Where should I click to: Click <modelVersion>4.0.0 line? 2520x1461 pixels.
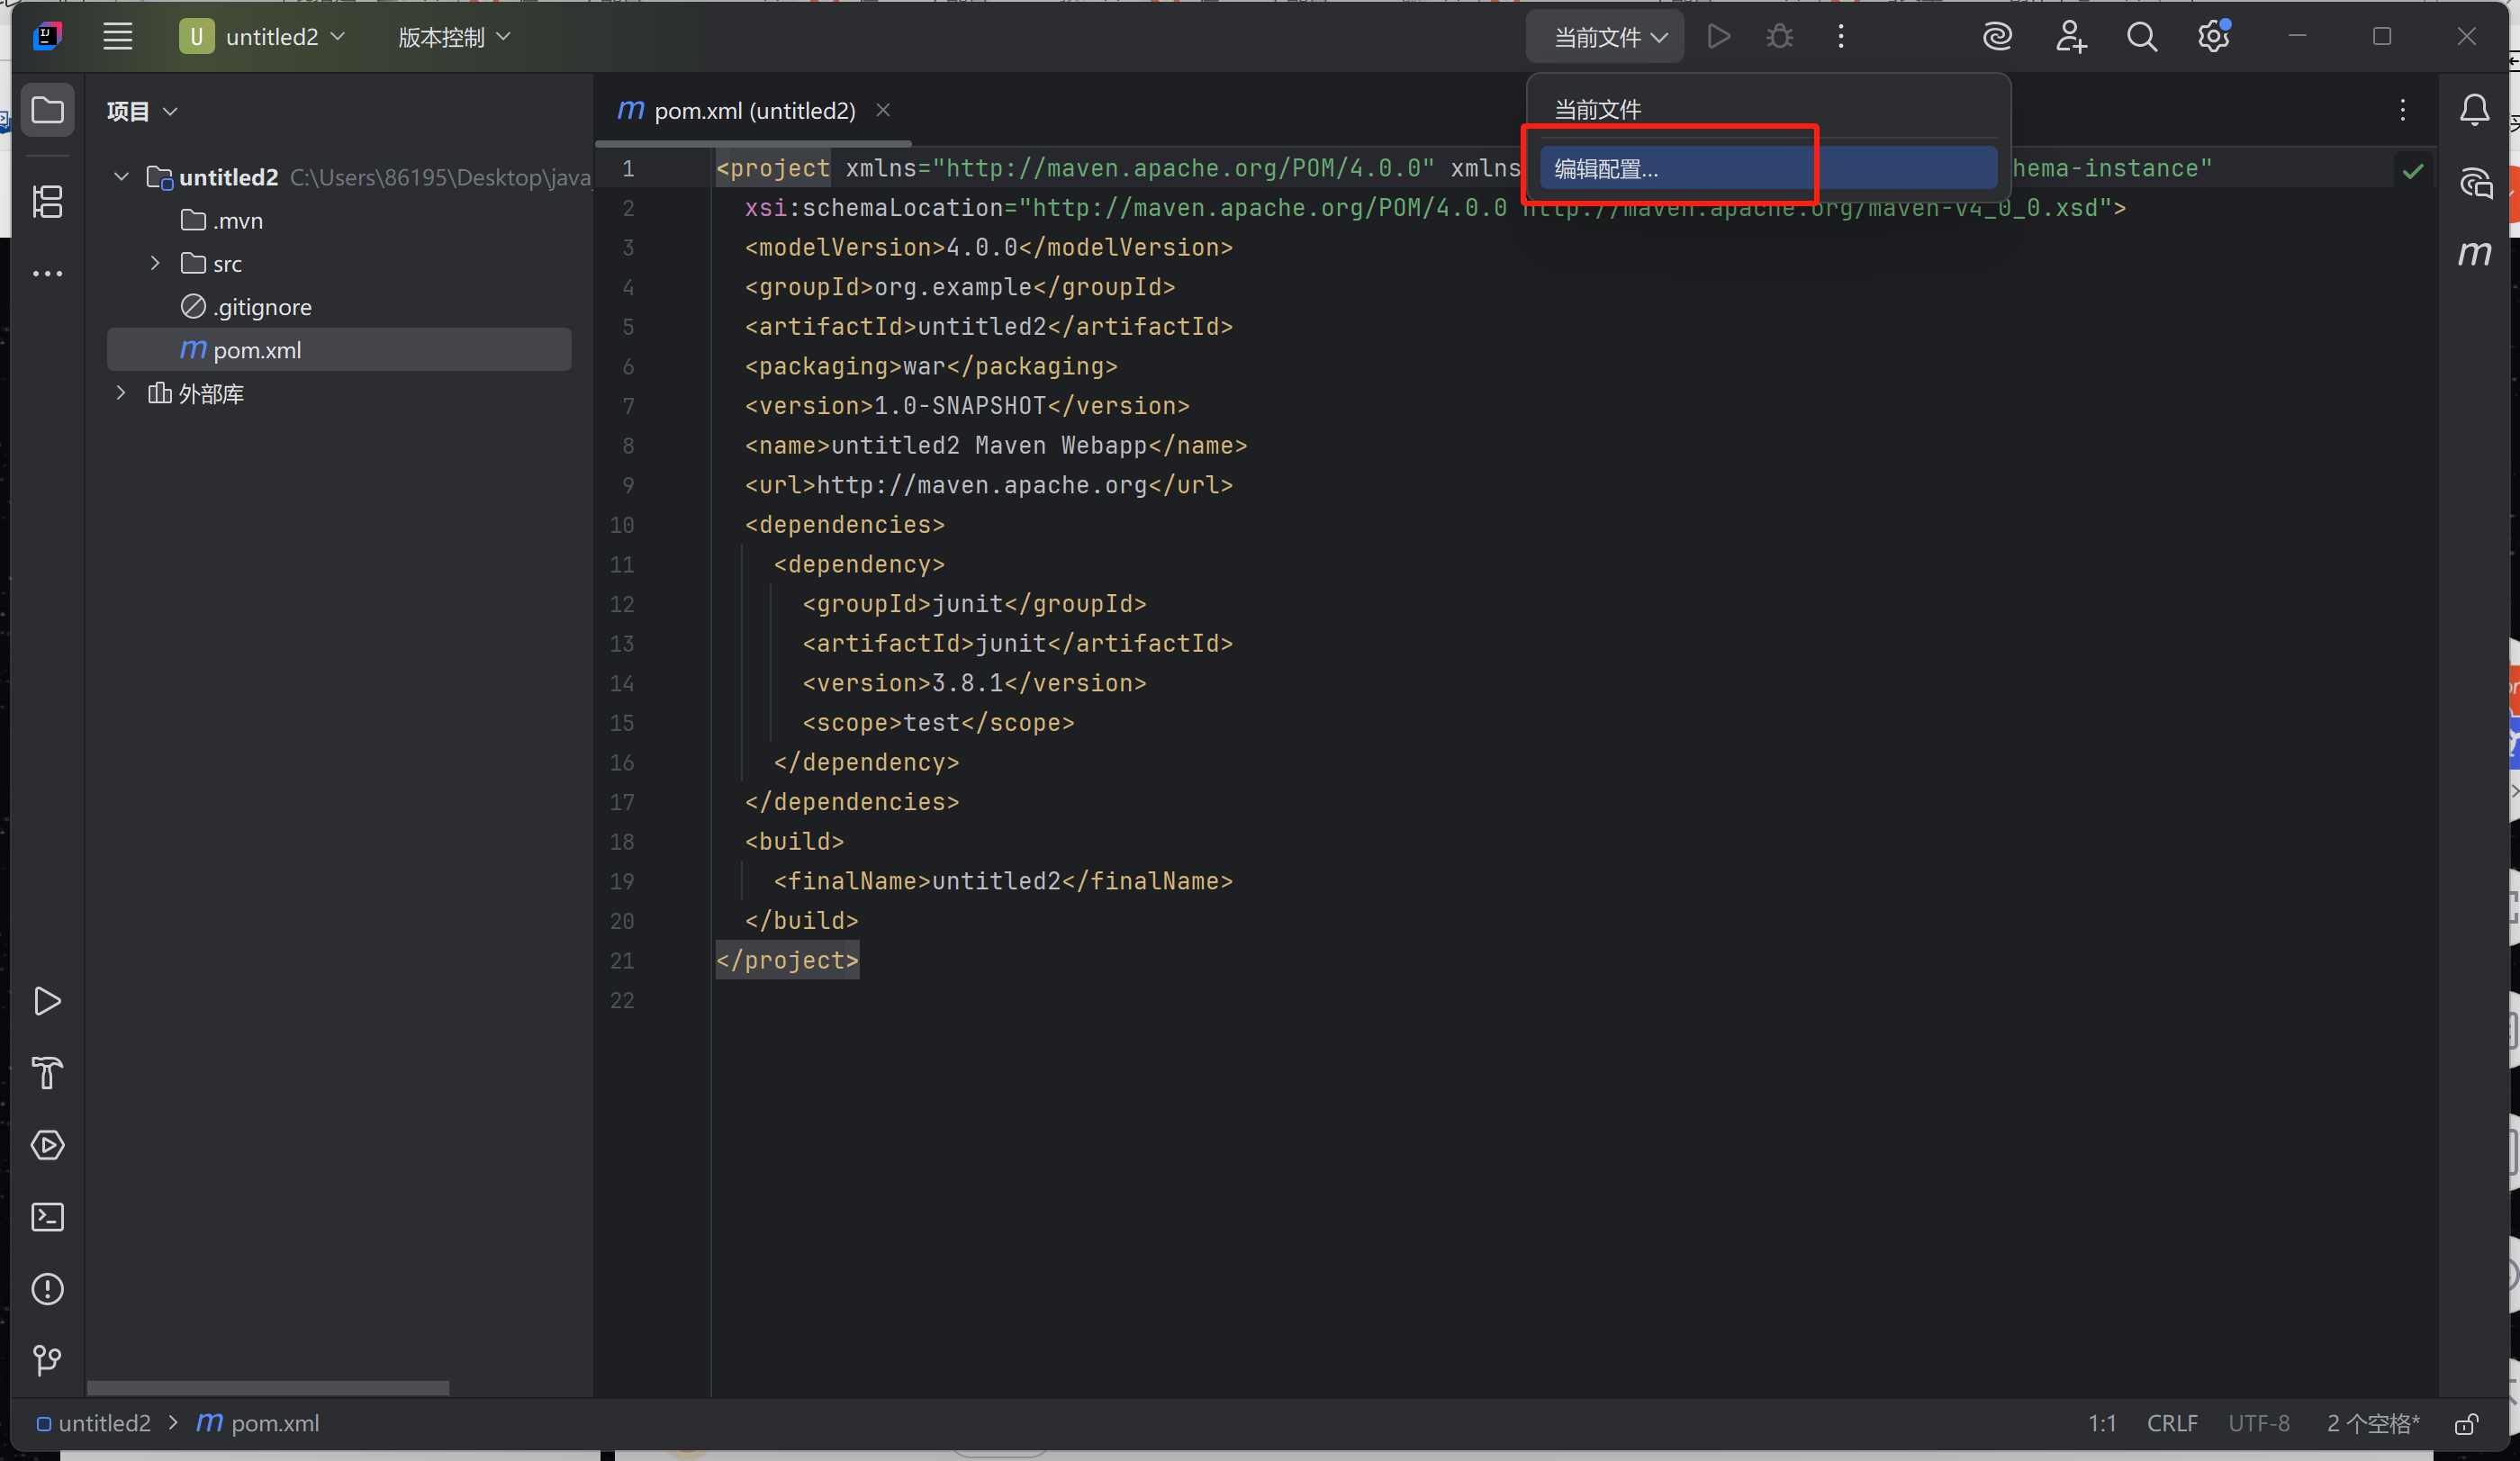tap(989, 248)
